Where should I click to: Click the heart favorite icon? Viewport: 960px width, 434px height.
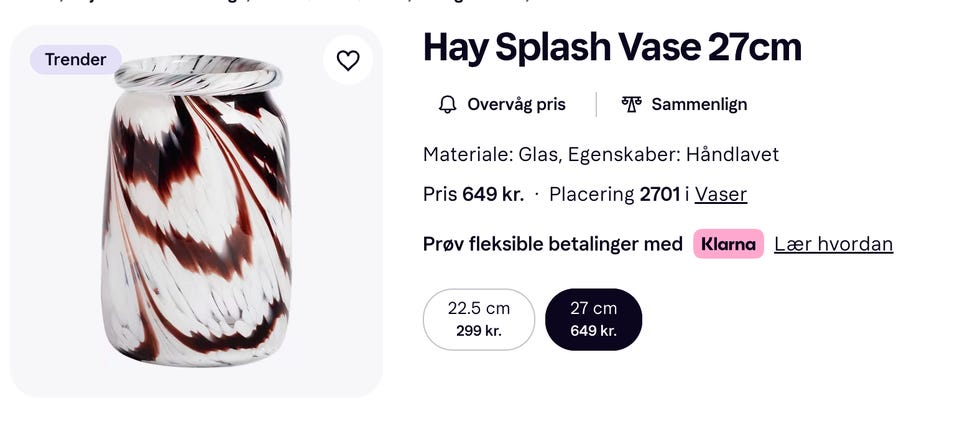[x=348, y=61]
